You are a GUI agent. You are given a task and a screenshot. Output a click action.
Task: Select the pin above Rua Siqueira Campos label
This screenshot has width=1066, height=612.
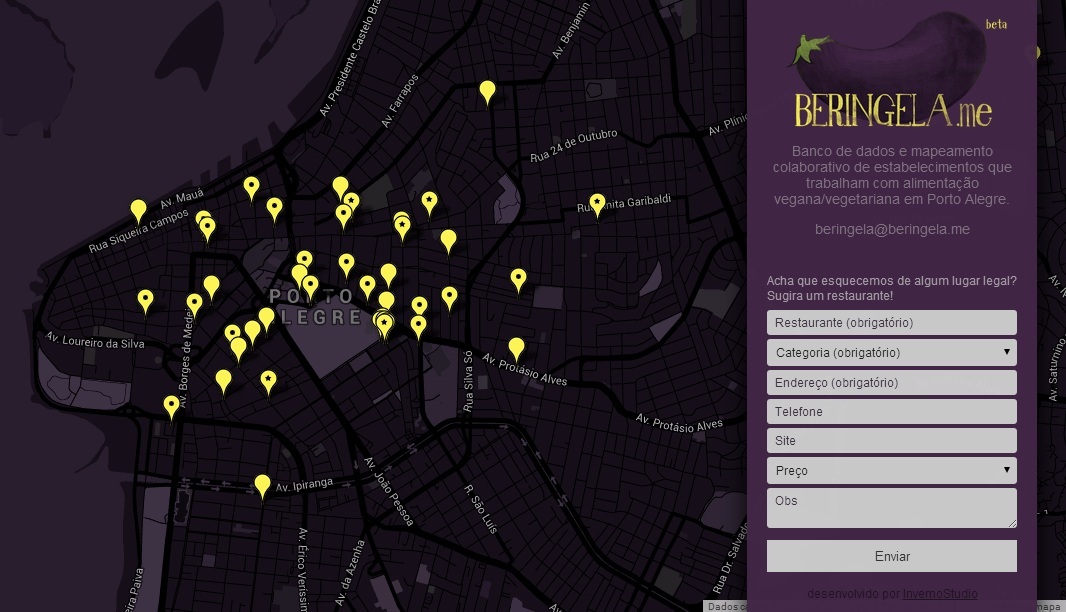coord(138,210)
